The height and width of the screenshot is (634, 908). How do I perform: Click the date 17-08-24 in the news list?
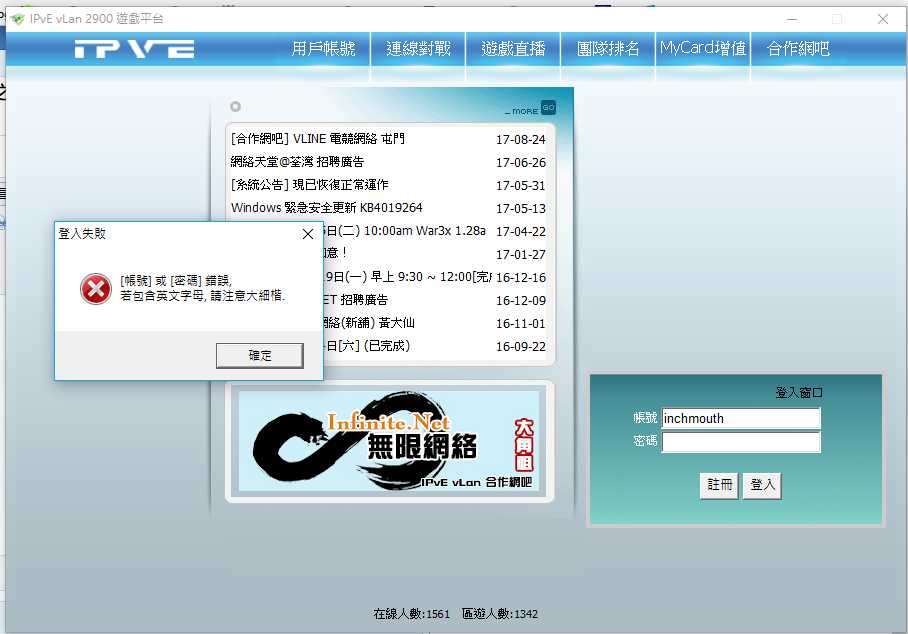pos(521,140)
